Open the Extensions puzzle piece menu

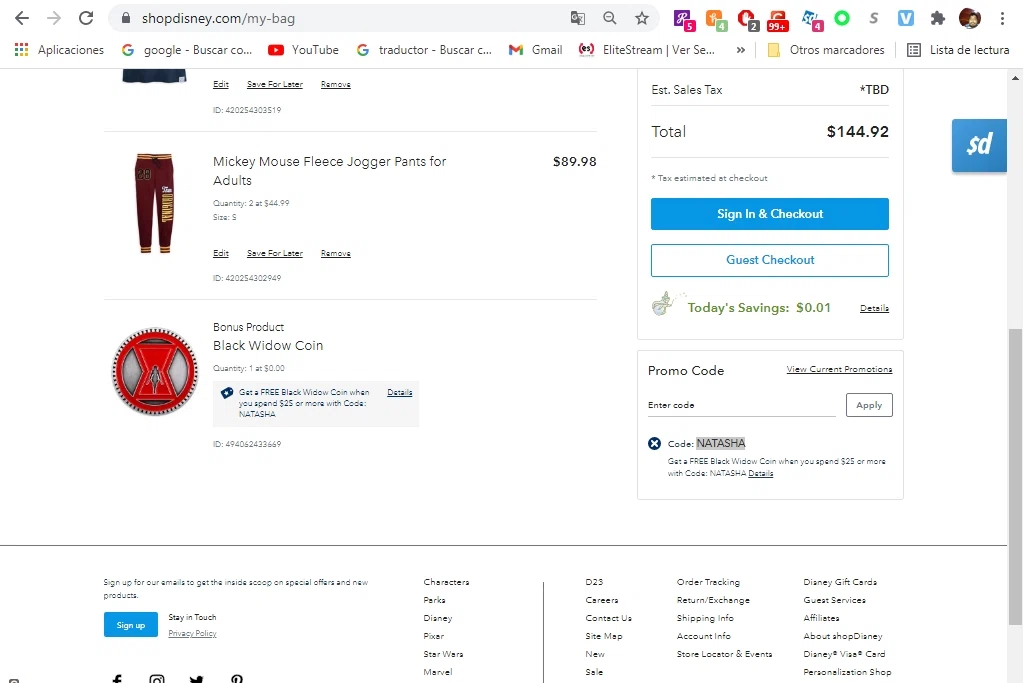938,18
